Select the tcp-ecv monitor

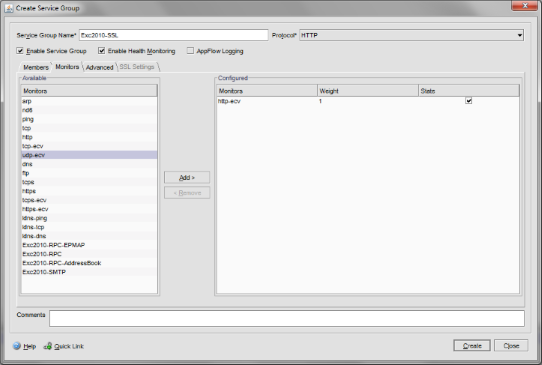[x=89, y=146]
